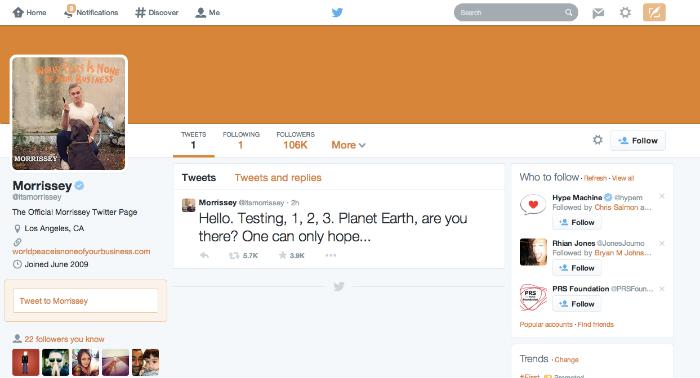
Task: Change the Trends location
Action: (x=567, y=360)
